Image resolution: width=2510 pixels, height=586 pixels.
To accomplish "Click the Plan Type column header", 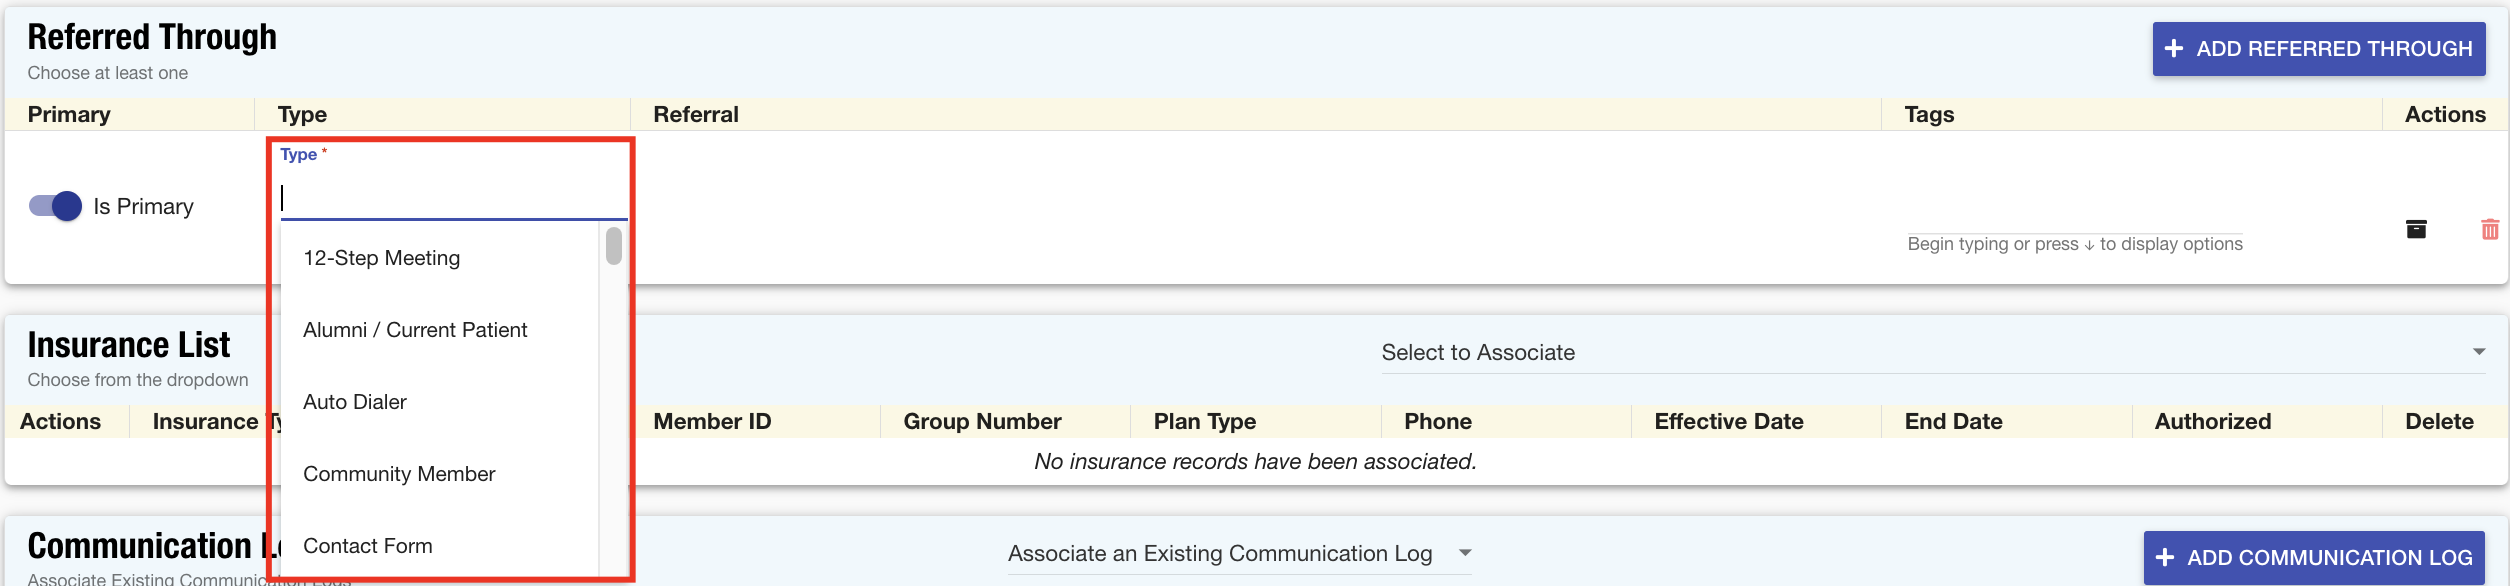I will [1204, 421].
